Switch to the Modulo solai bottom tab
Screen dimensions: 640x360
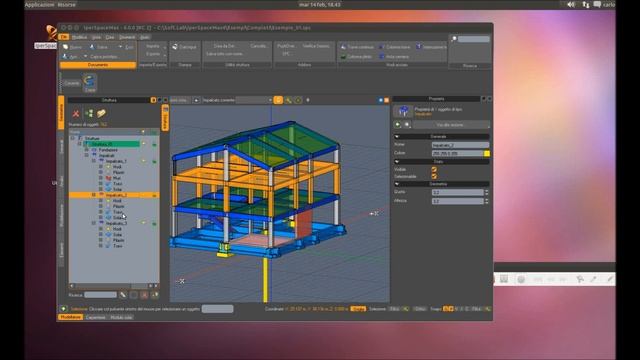pyautogui.click(x=121, y=317)
